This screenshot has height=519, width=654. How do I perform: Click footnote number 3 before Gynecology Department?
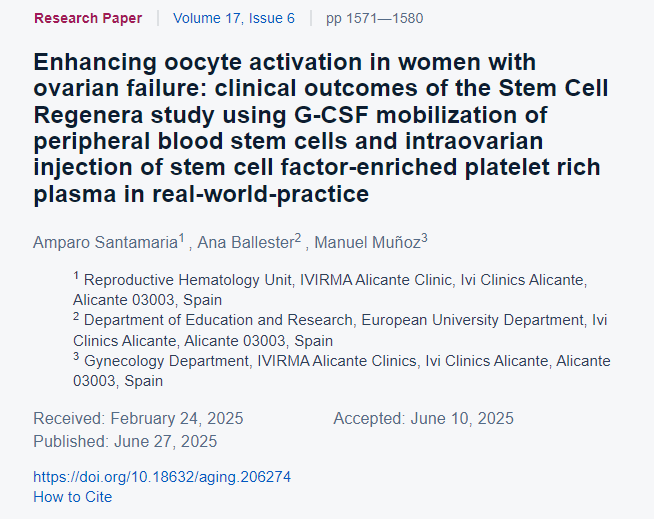point(76,357)
